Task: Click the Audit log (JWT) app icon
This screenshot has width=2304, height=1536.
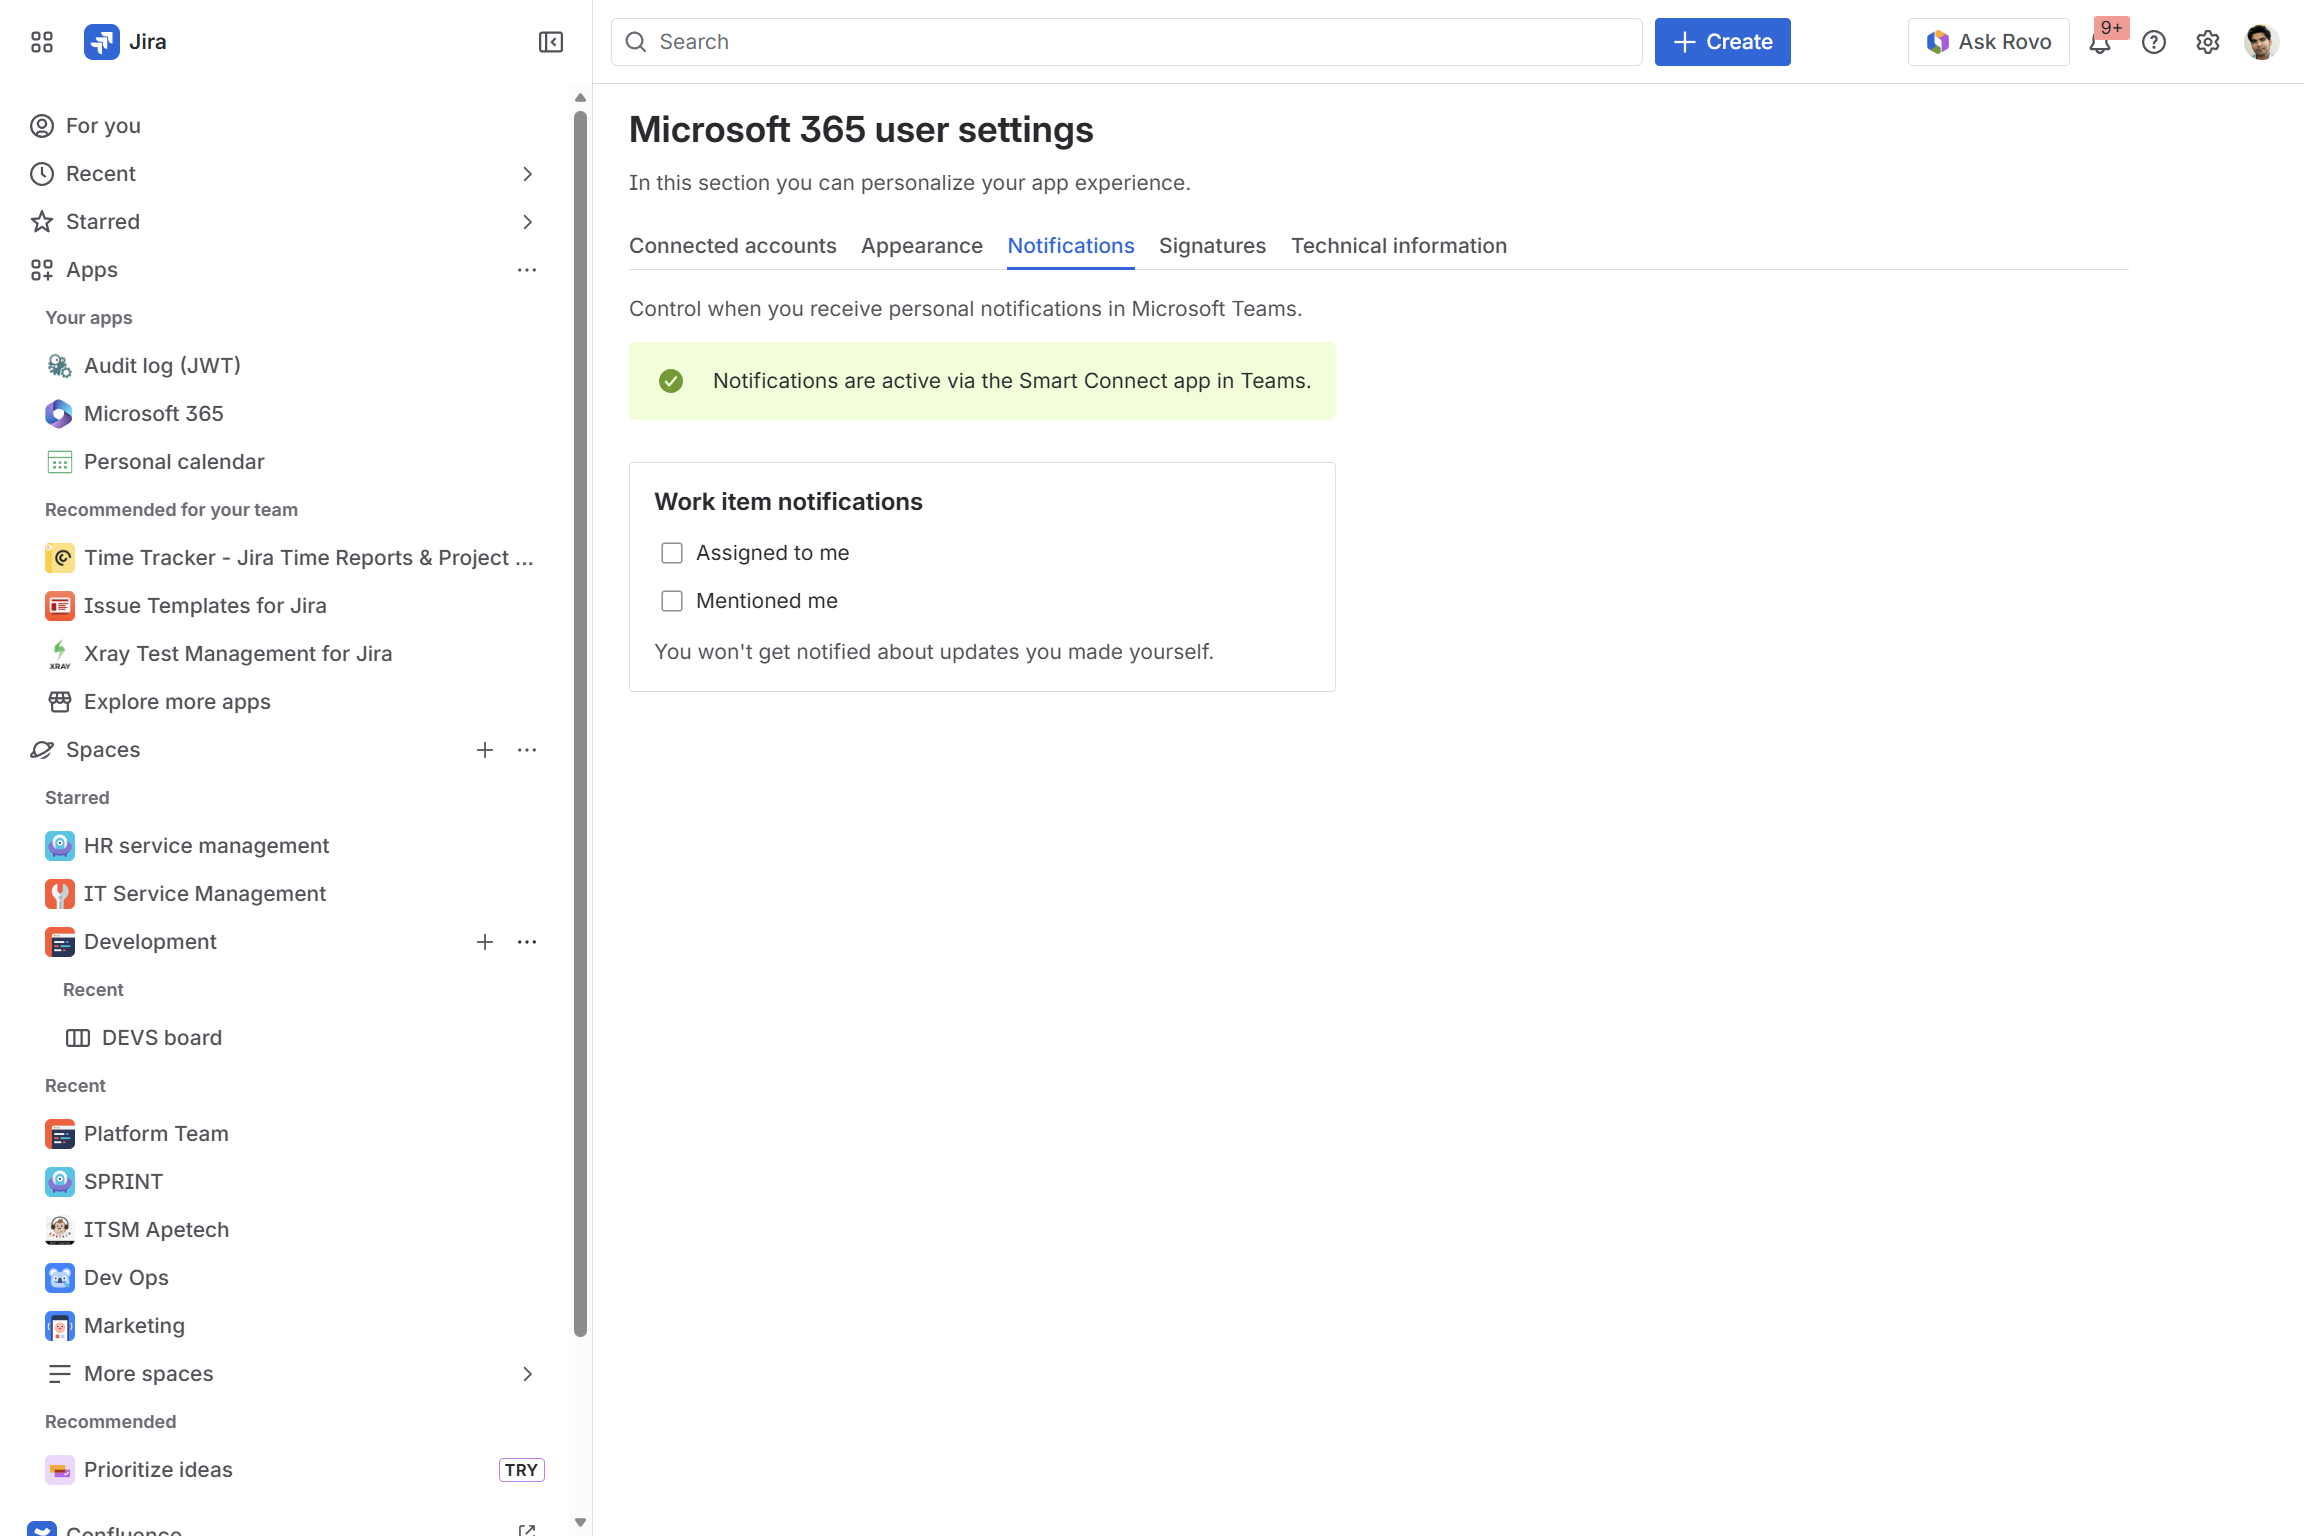Action: click(59, 366)
